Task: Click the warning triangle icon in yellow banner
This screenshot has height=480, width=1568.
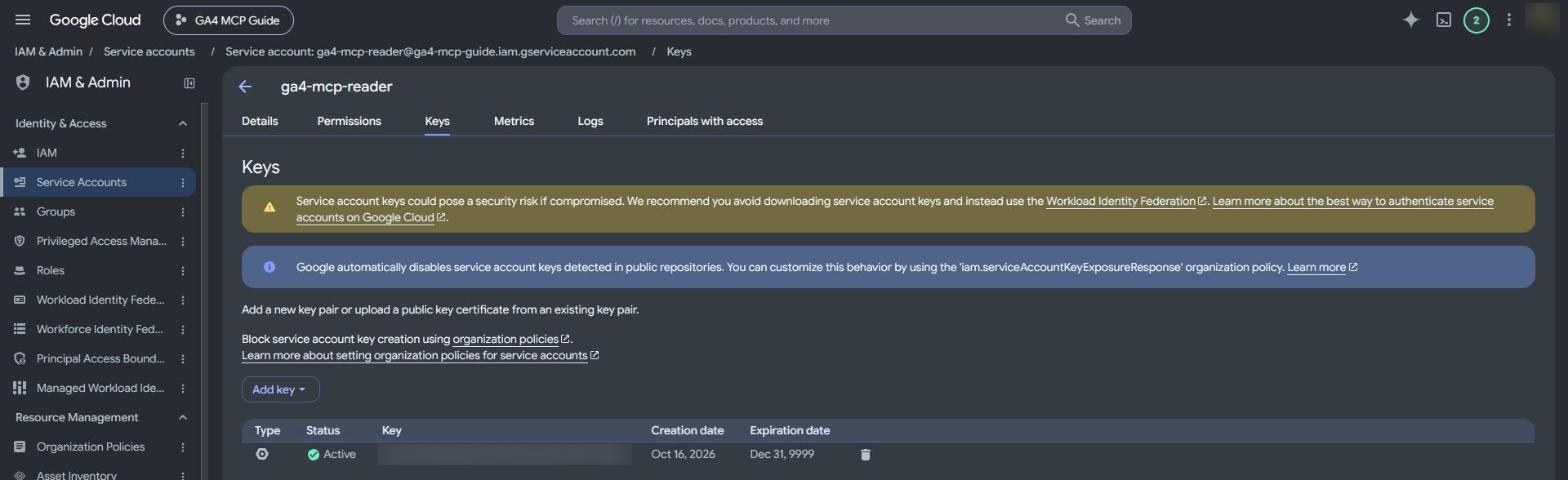Action: (269, 207)
